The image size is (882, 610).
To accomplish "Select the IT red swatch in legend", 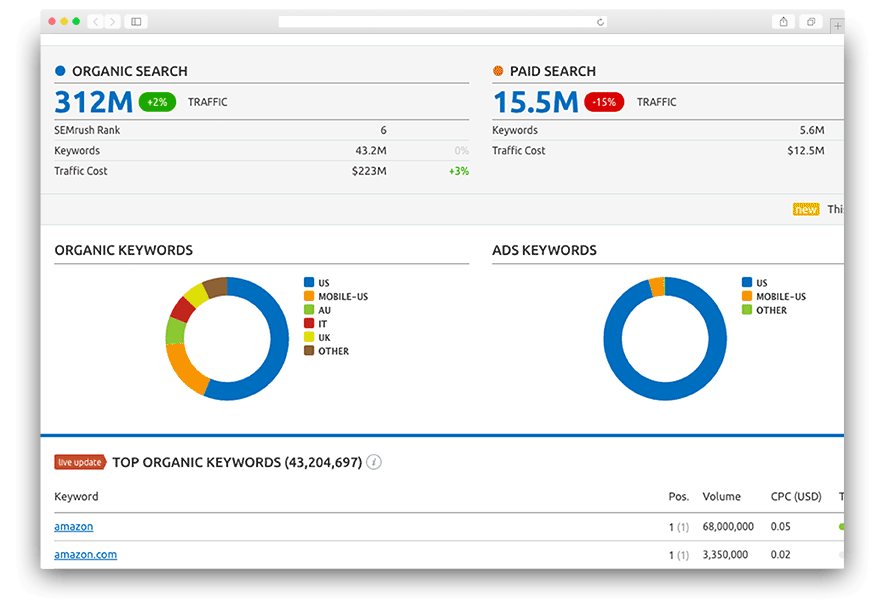I will pos(309,324).
